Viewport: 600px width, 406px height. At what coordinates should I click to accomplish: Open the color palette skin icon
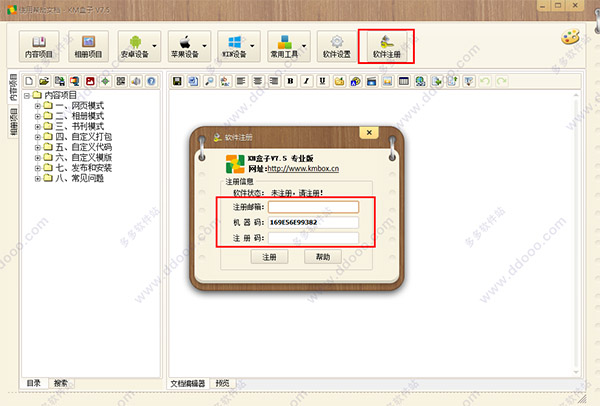tap(570, 38)
